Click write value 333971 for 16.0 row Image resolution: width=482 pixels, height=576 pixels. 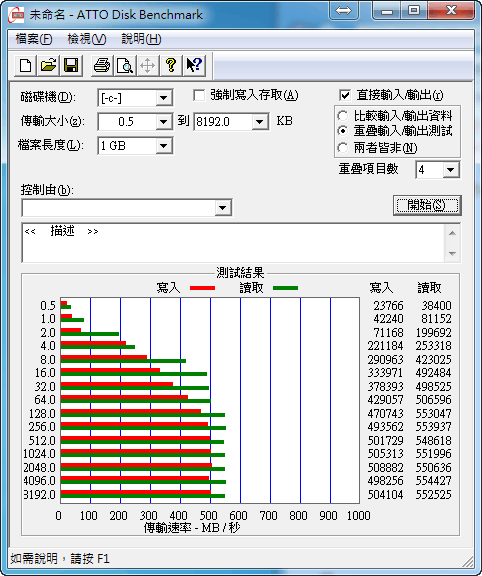pos(385,373)
